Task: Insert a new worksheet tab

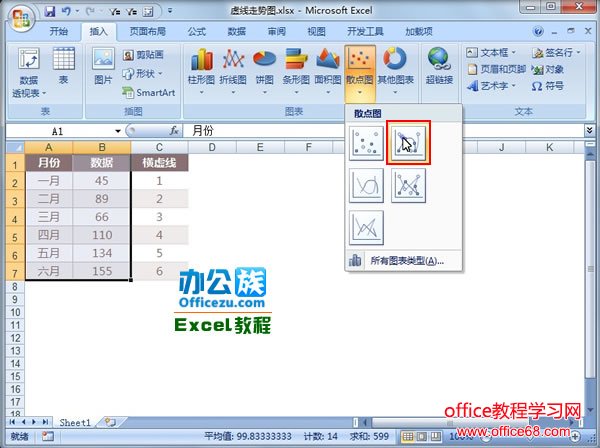Action: pos(110,422)
